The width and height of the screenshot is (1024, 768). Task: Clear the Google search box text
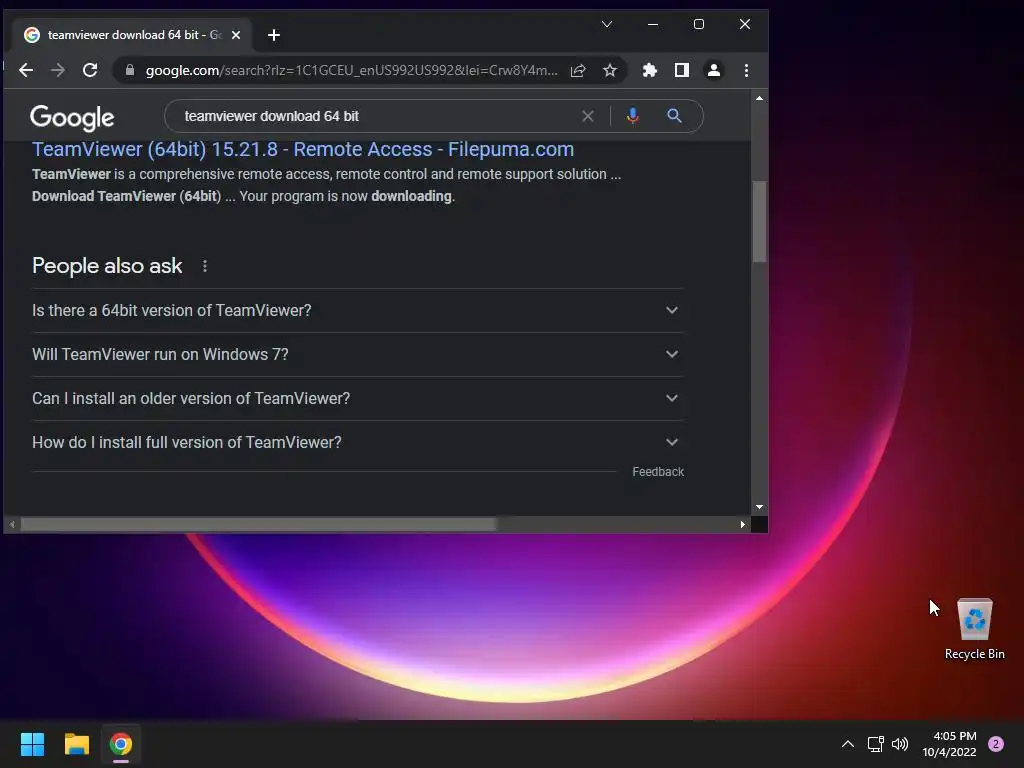coord(588,116)
